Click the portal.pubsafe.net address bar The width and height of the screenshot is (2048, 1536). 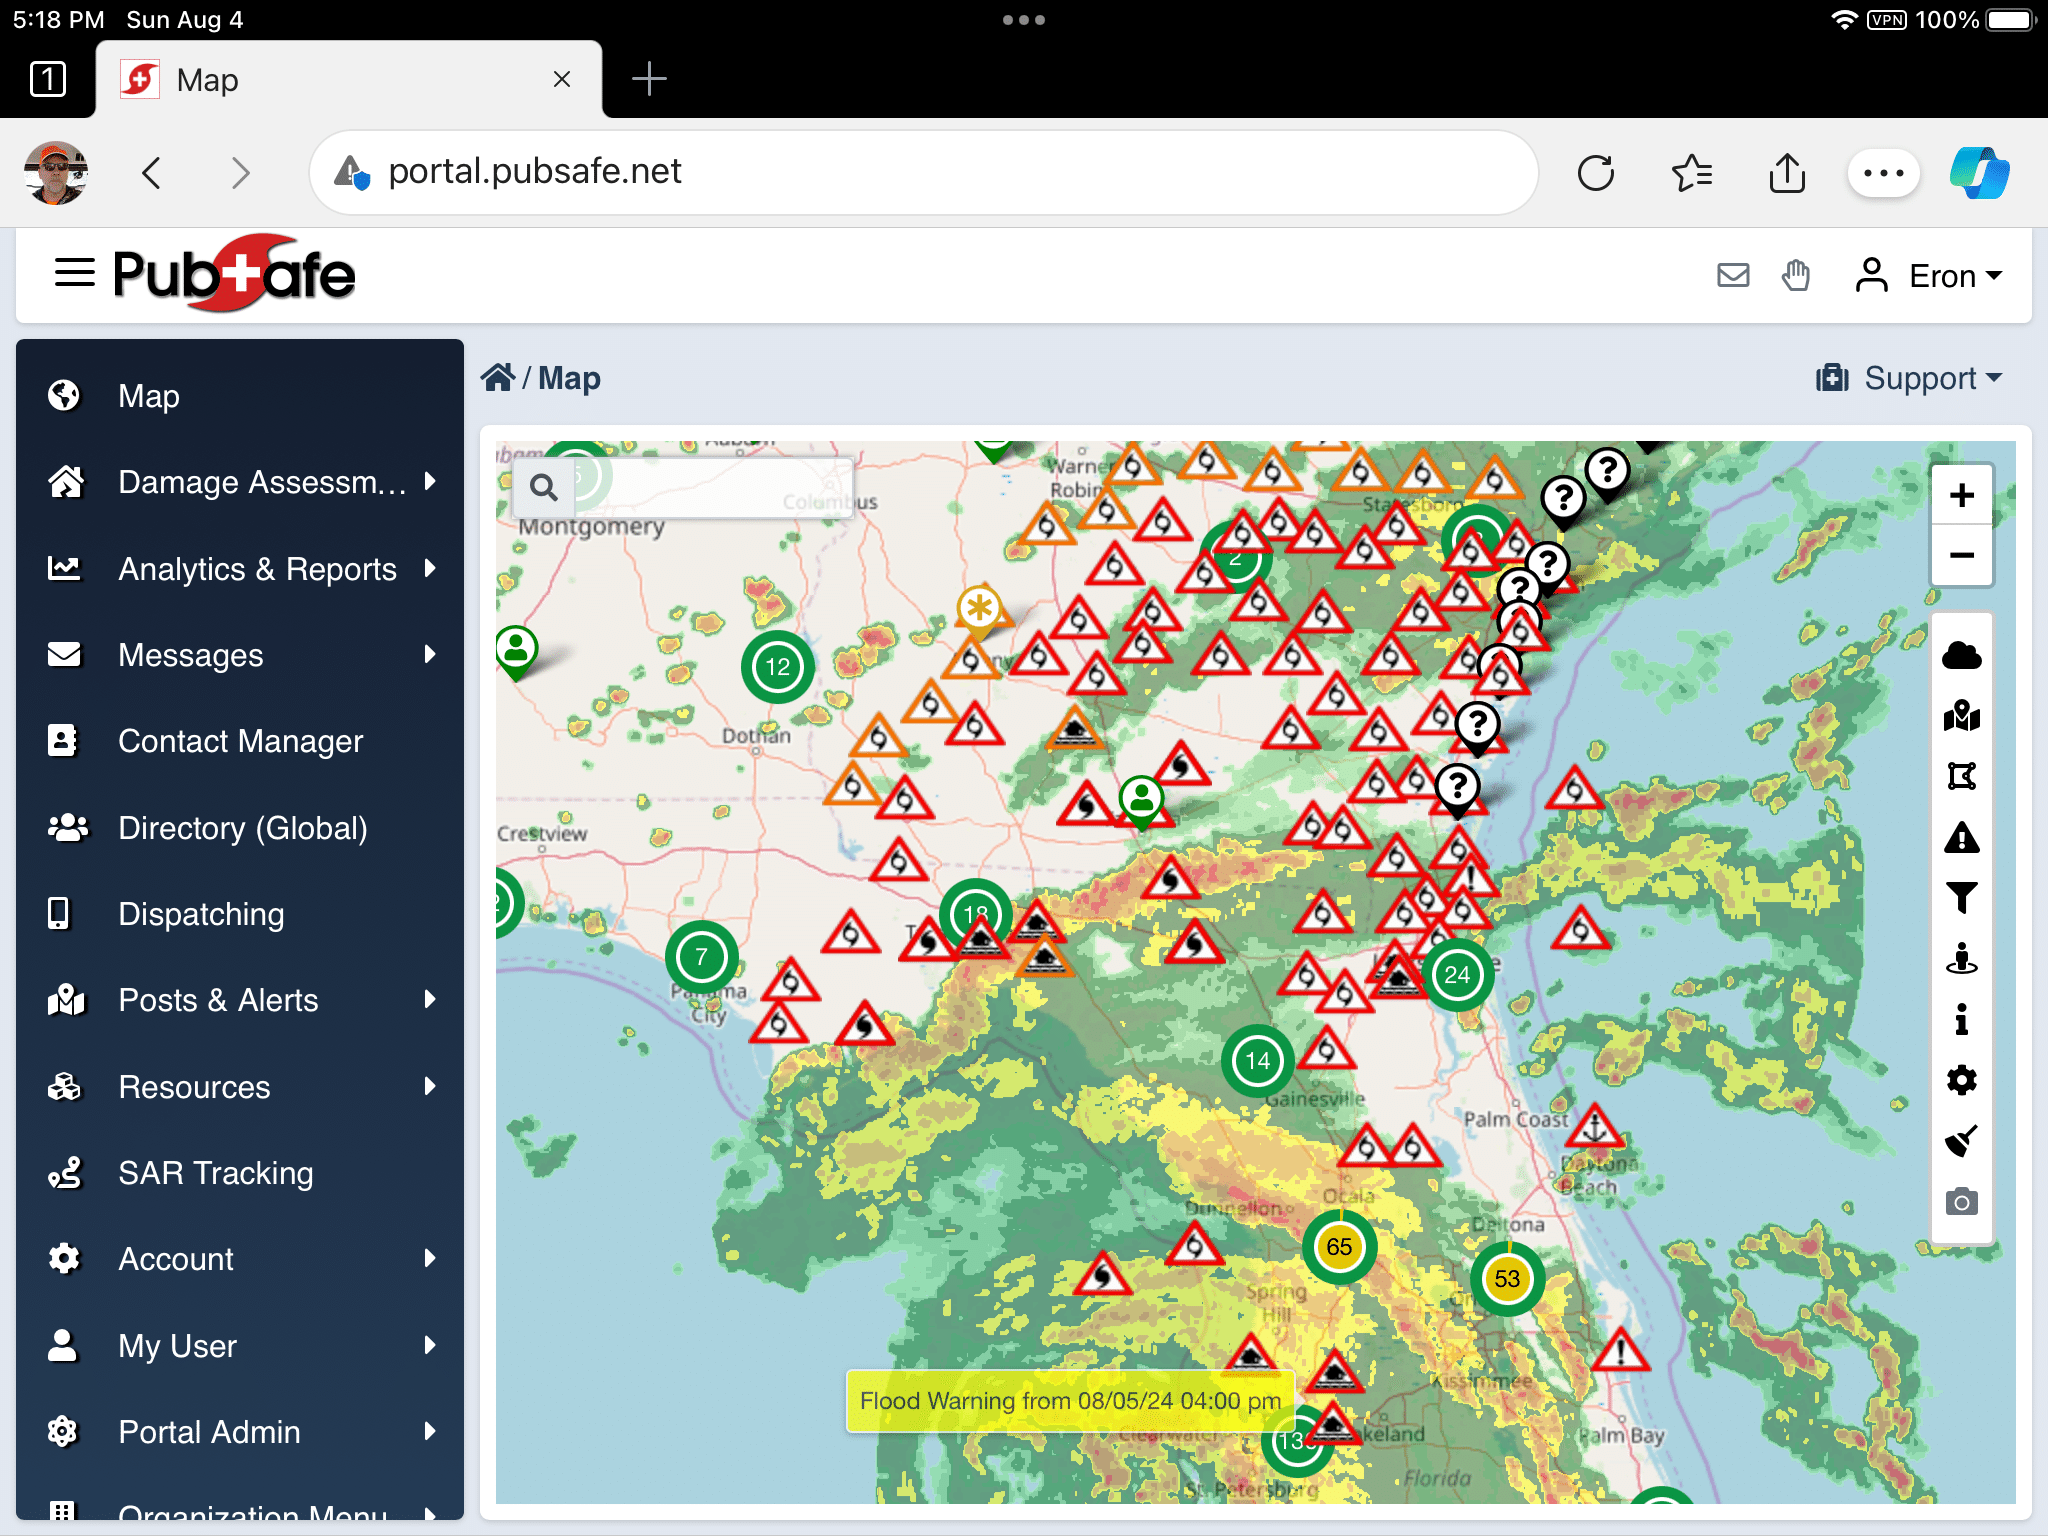[x=923, y=172]
